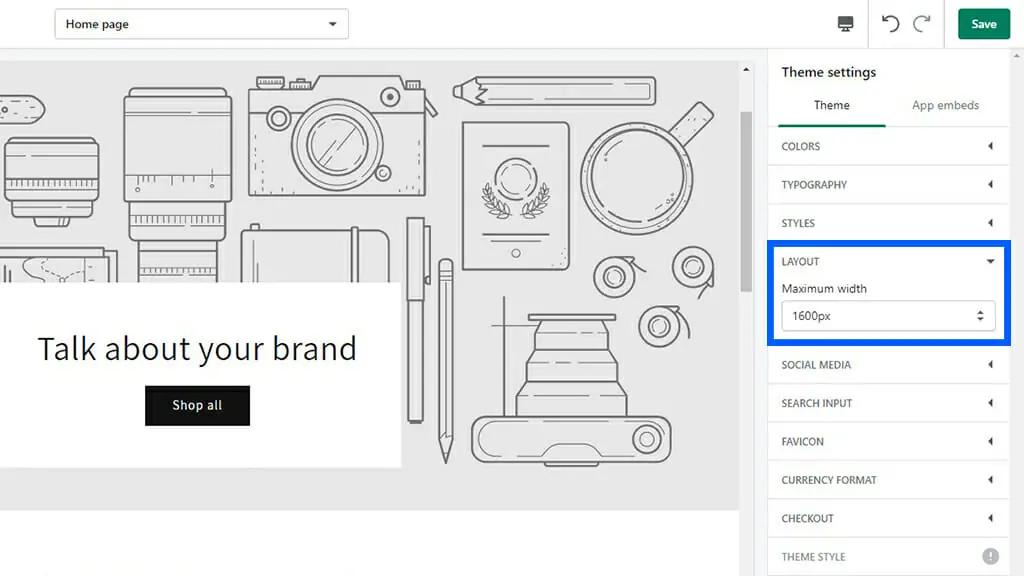Open the Home page dropdown
The width and height of the screenshot is (1024, 576).
[201, 24]
